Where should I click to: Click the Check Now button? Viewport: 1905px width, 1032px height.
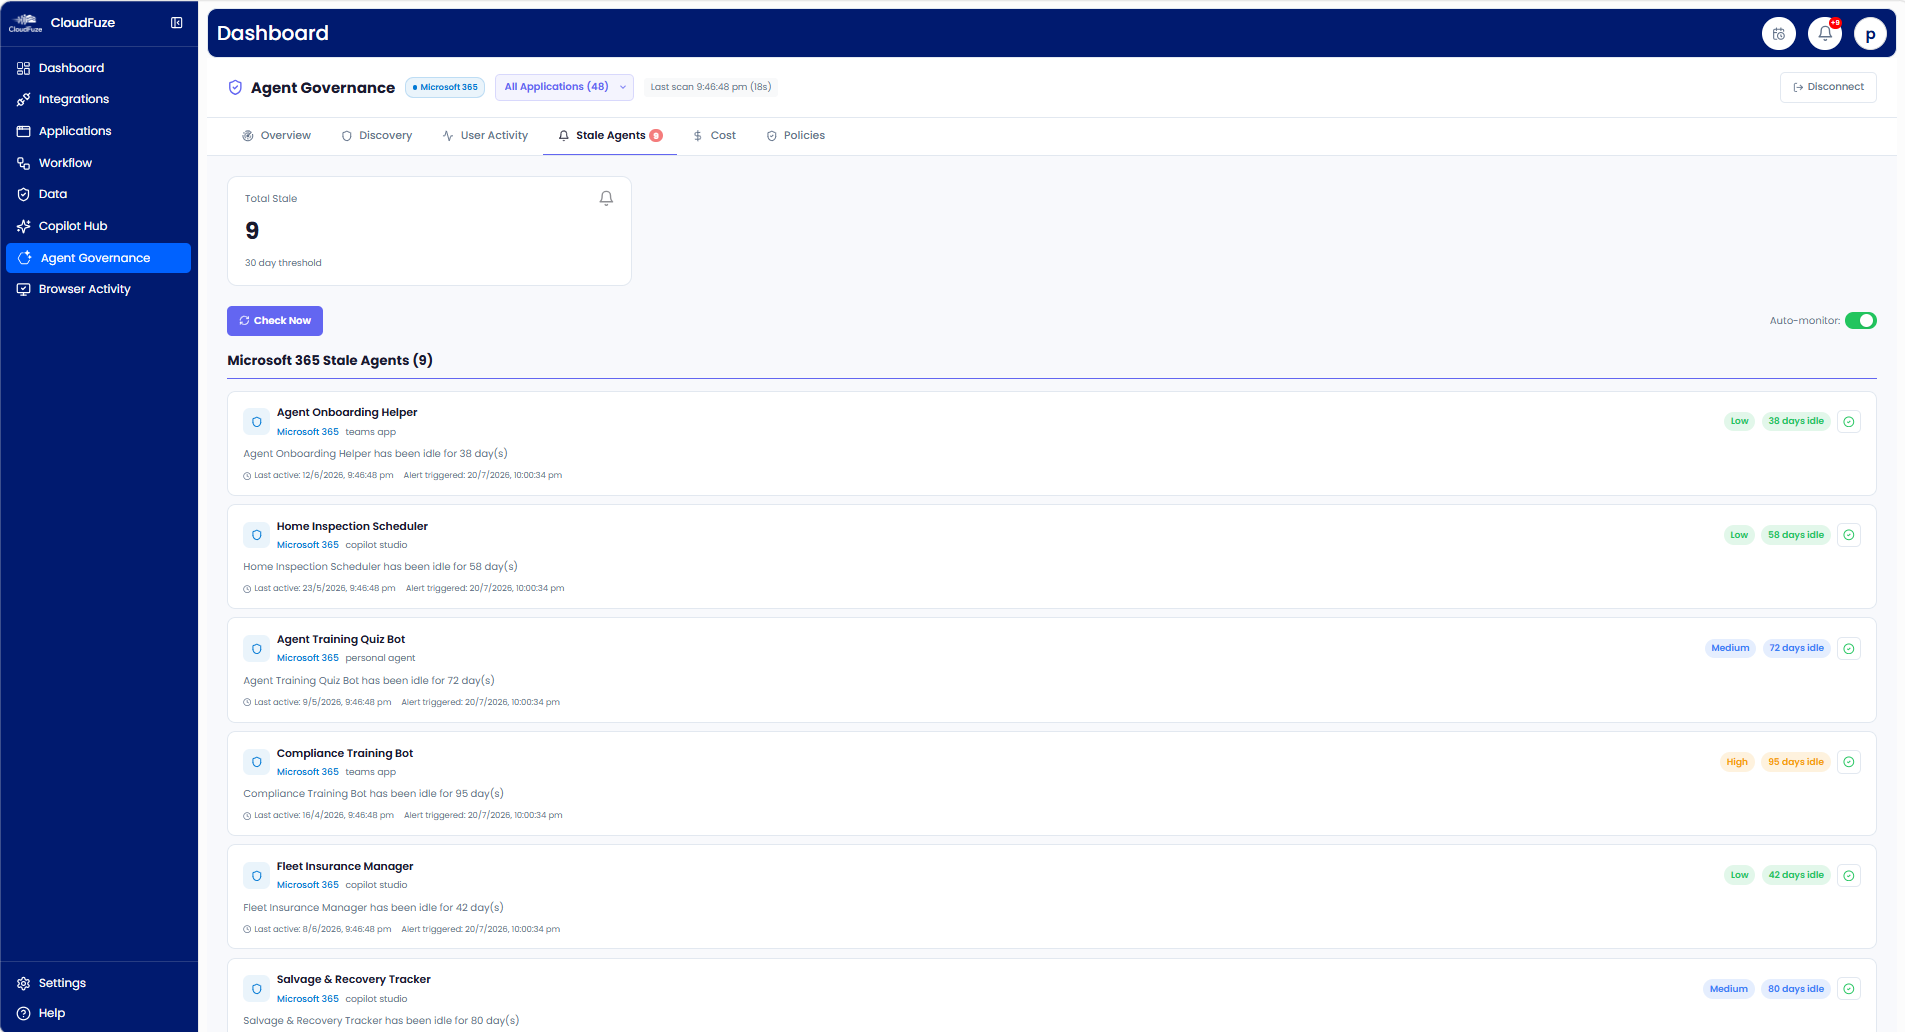(275, 321)
